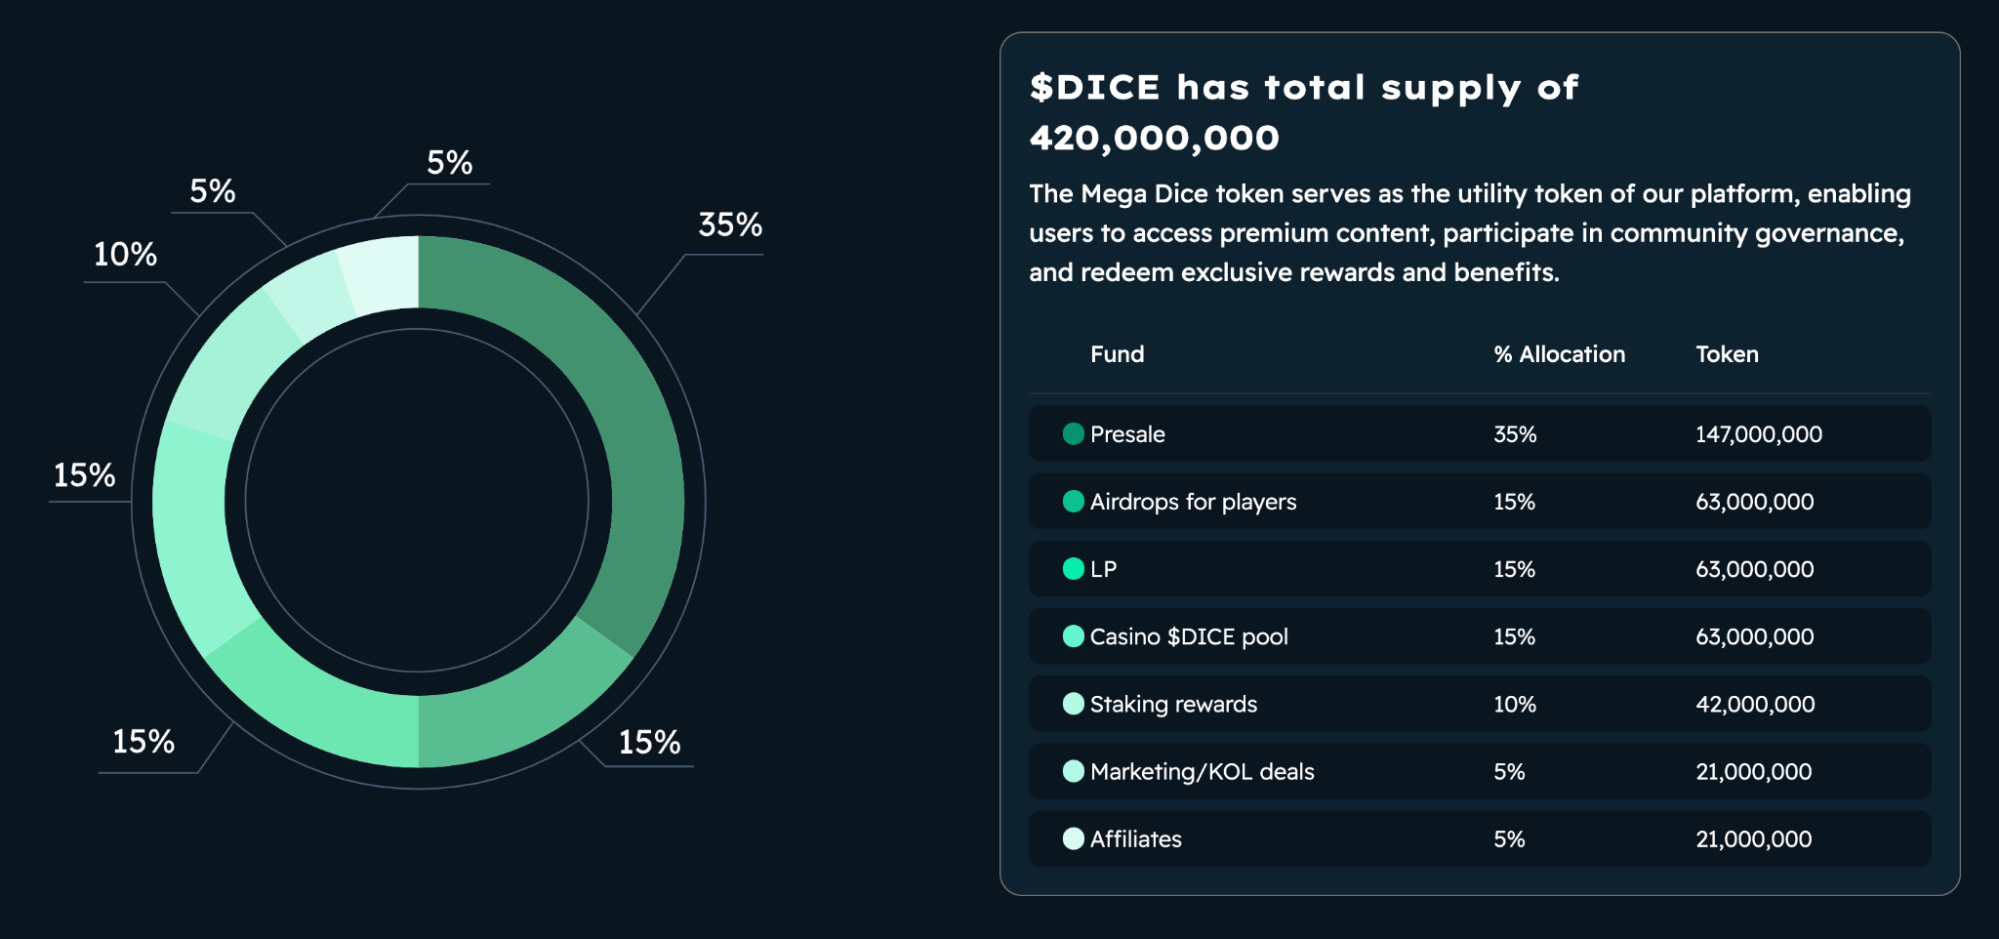Click the 35% label on the donut chart
The width and height of the screenshot is (1999, 939).
coord(730,225)
